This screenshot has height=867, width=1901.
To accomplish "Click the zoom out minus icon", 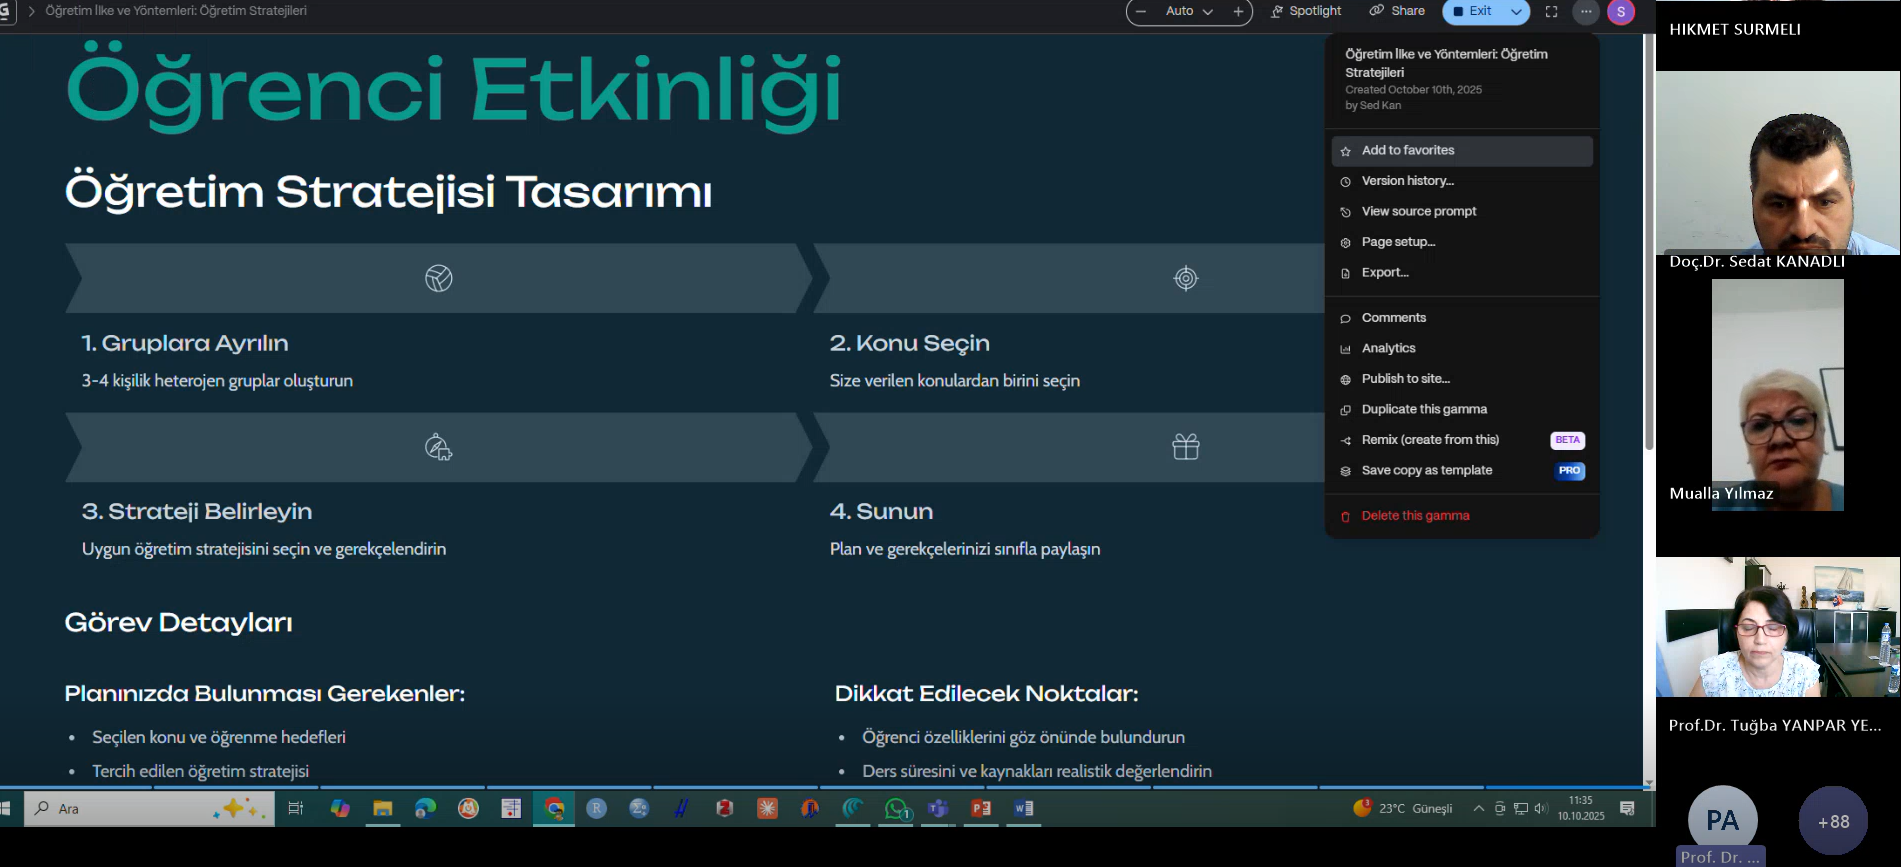I will coord(1141,11).
